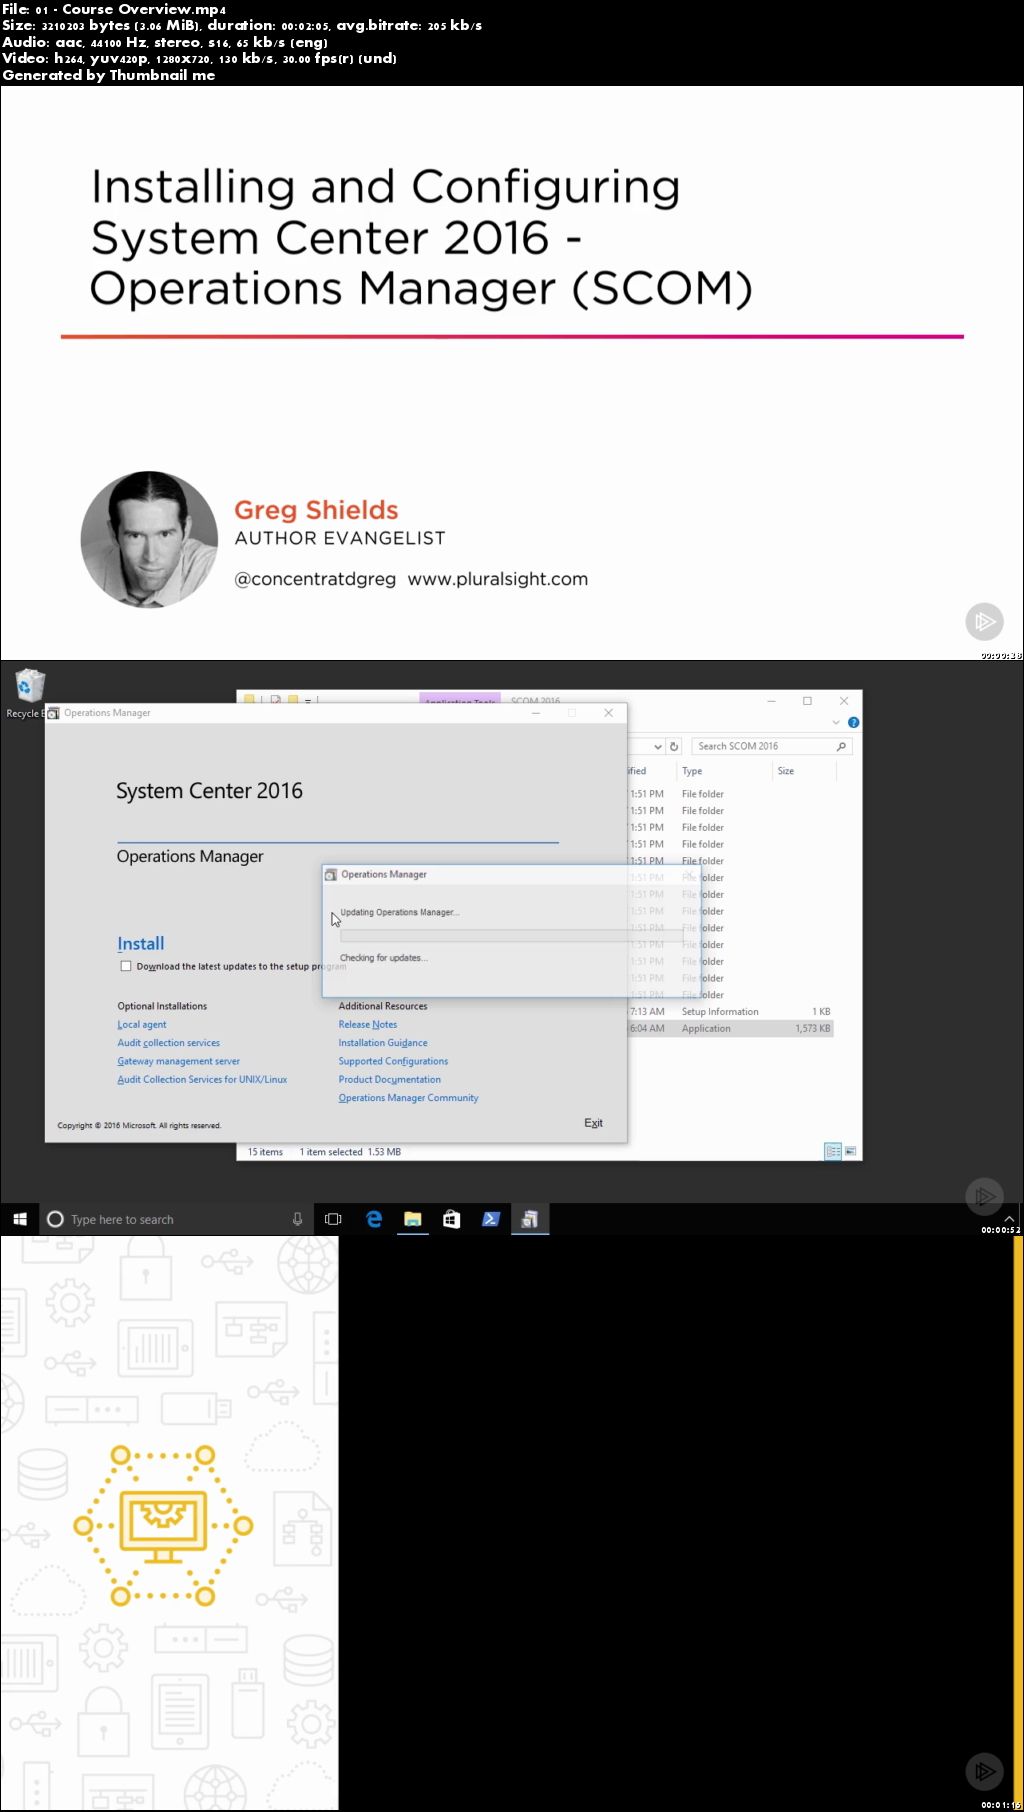
Task: Open the Application Tools ribbon tab
Action: (x=460, y=699)
